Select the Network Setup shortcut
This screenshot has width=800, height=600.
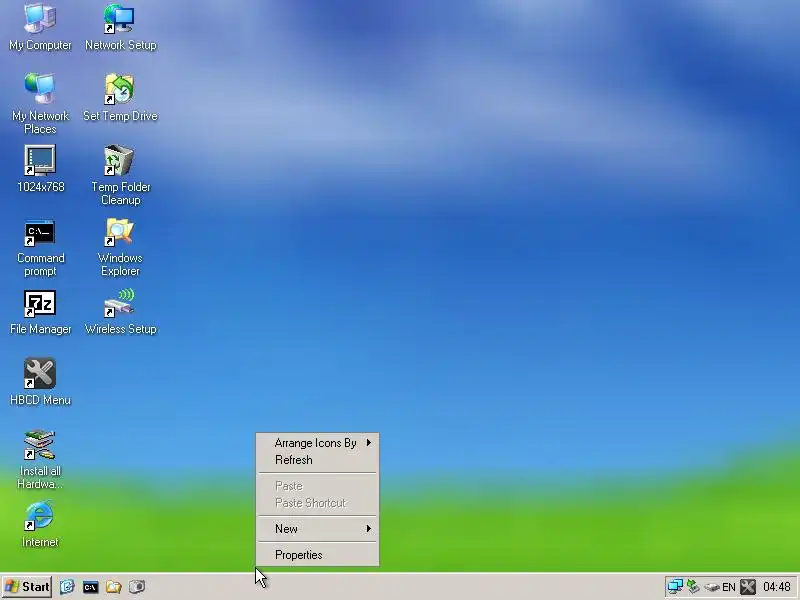pyautogui.click(x=120, y=28)
